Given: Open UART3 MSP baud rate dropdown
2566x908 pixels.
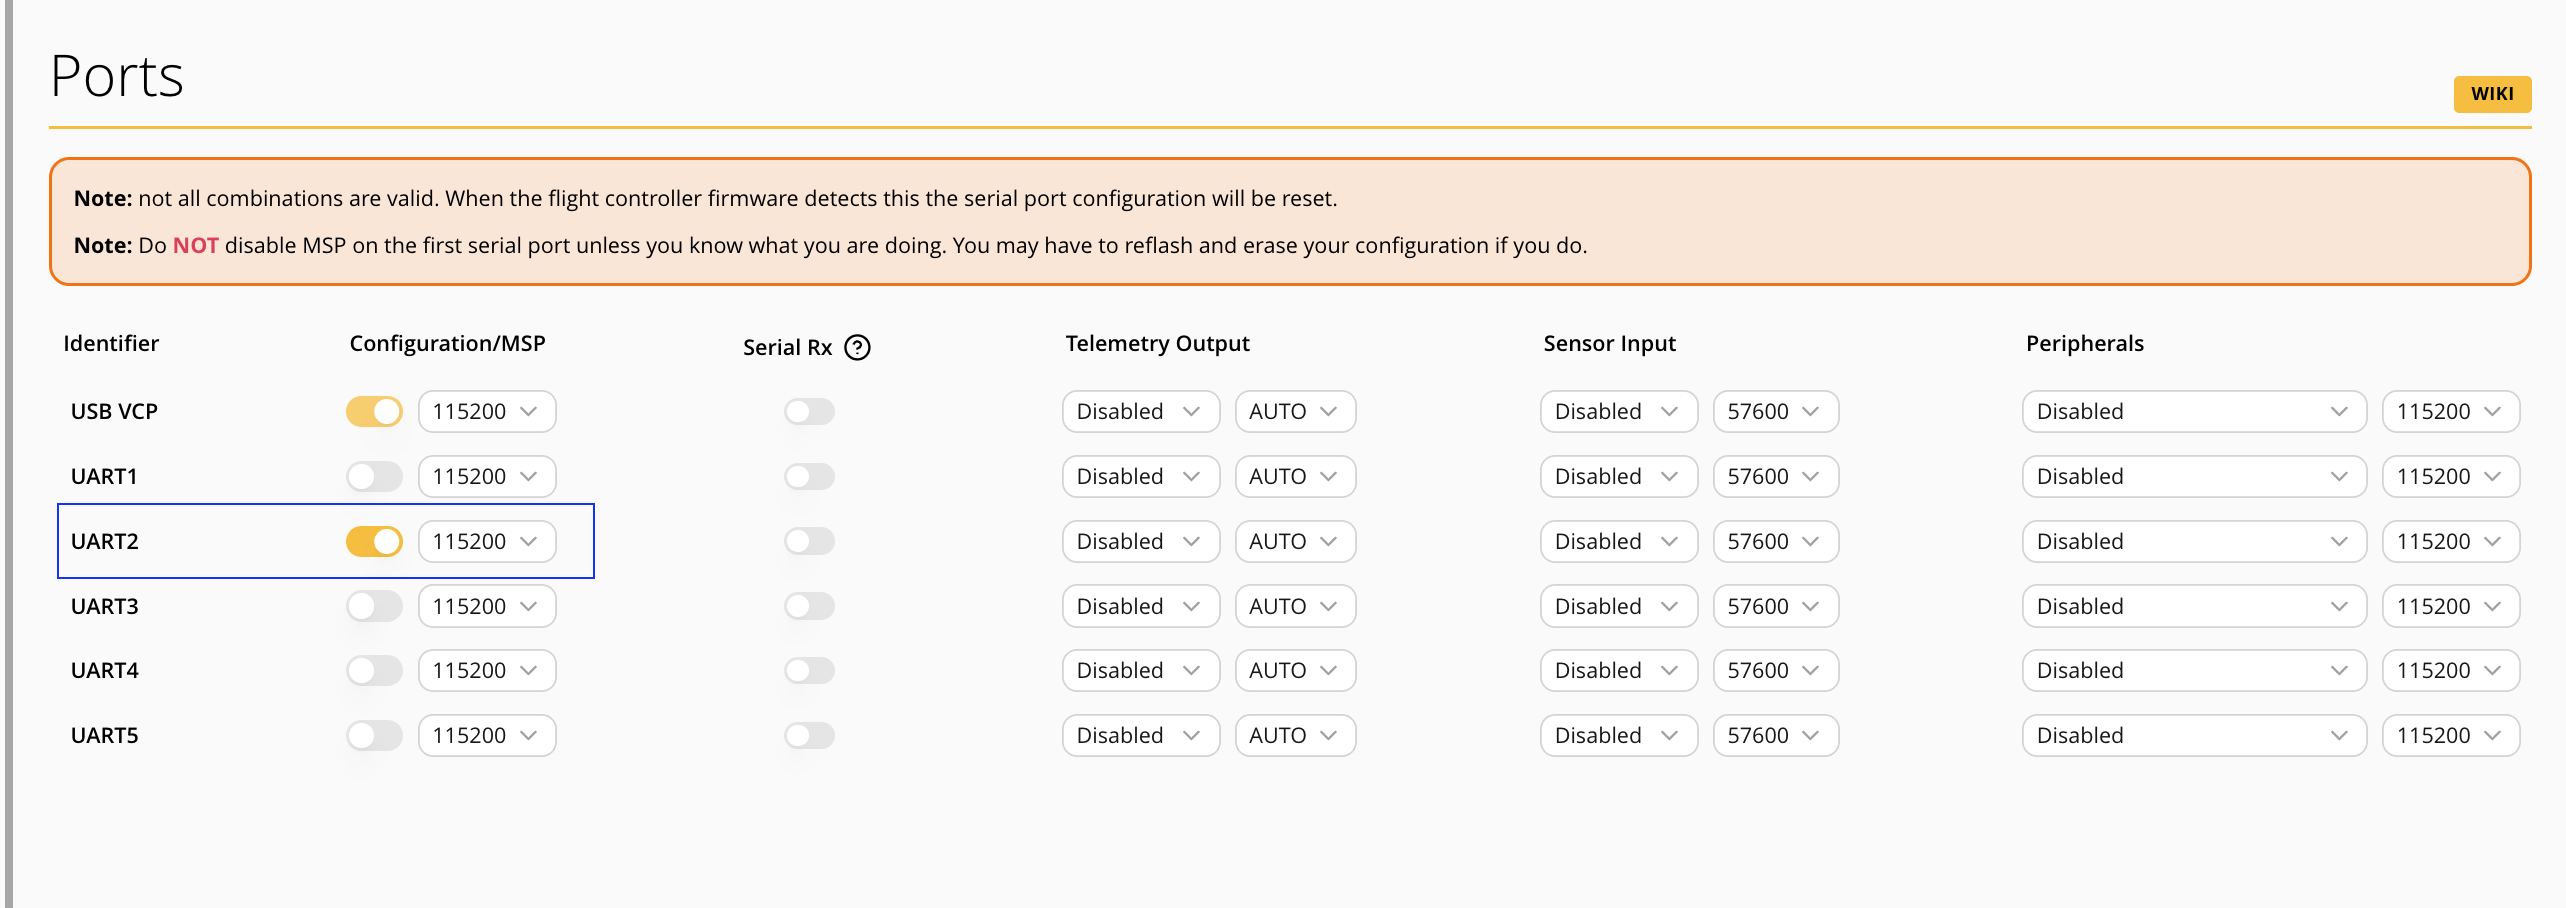Looking at the screenshot, I should point(487,606).
